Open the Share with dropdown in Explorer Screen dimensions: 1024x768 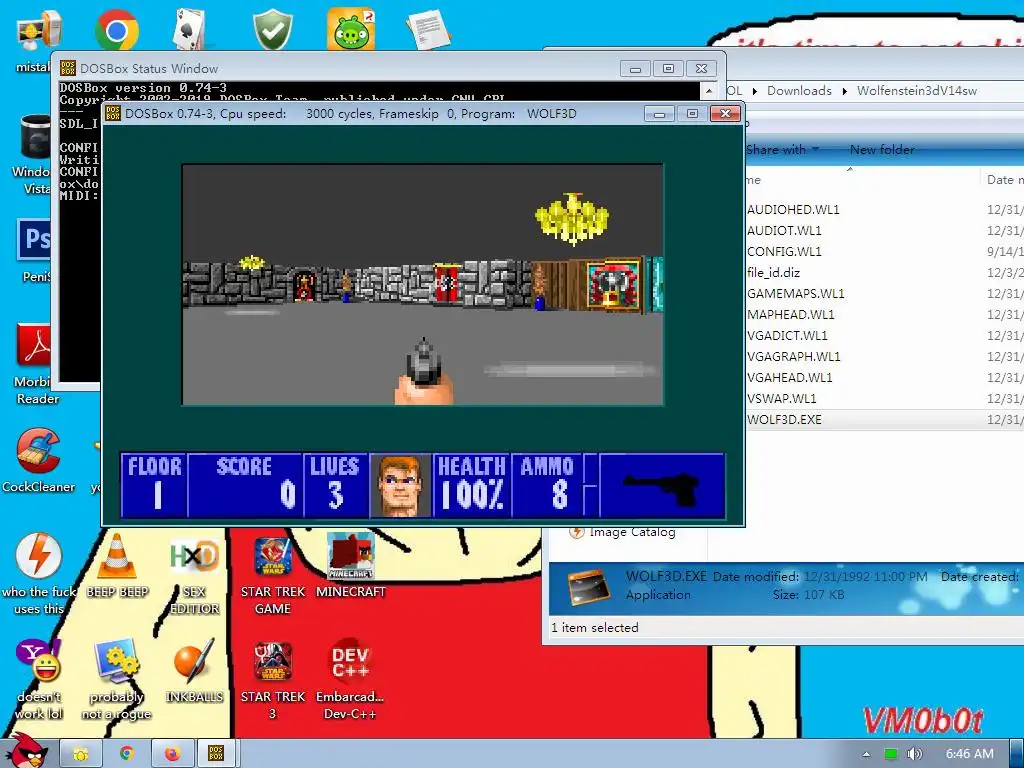pos(782,150)
